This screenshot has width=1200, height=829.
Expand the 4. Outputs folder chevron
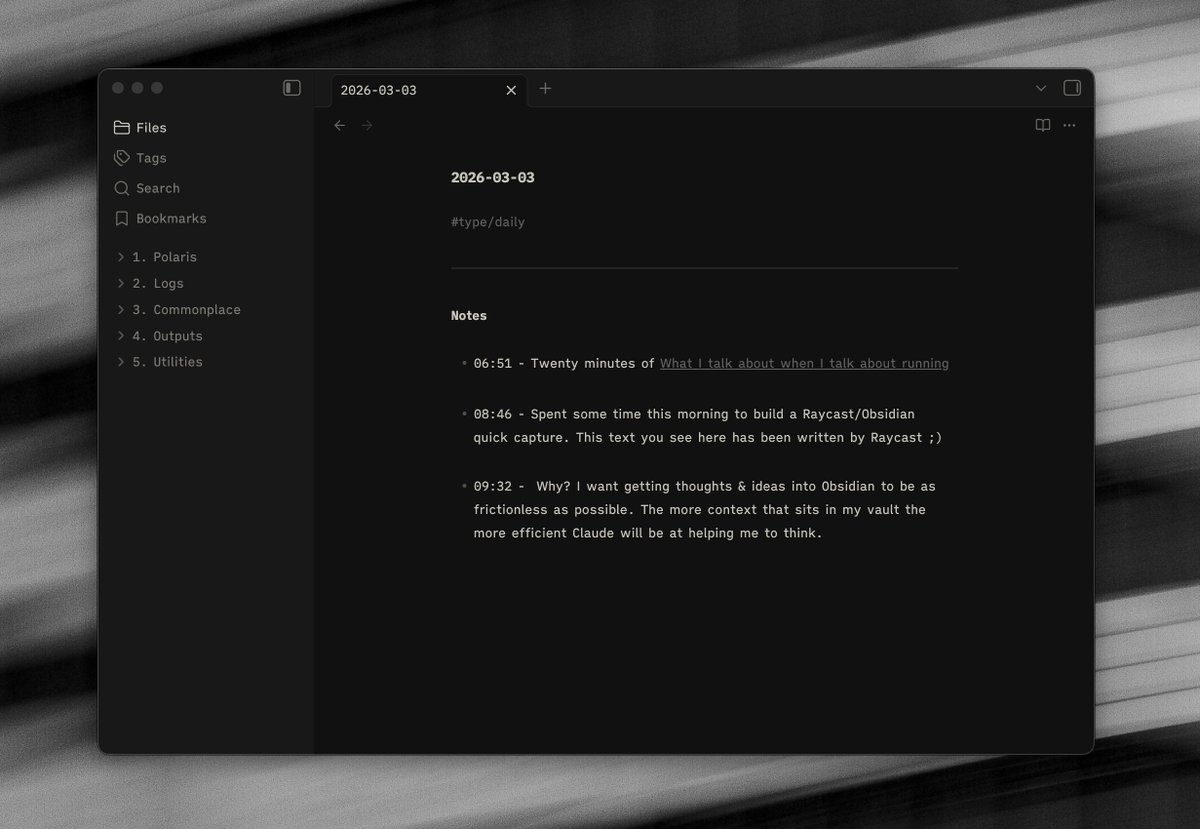[121, 336]
